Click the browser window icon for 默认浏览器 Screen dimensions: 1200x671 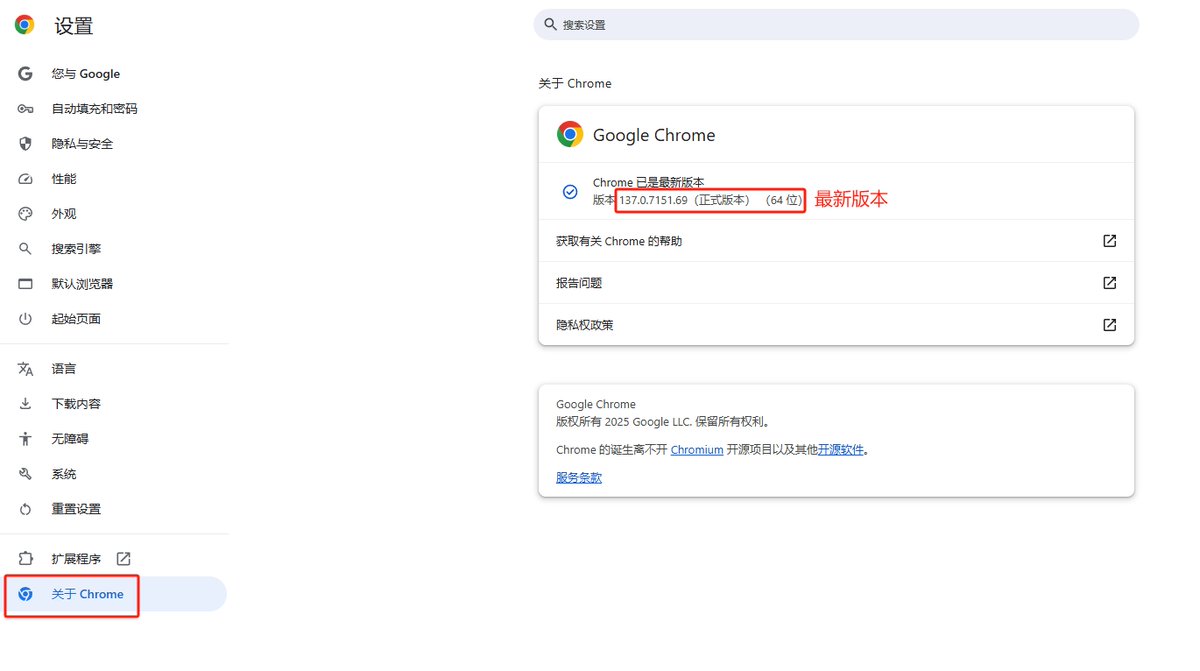point(26,284)
